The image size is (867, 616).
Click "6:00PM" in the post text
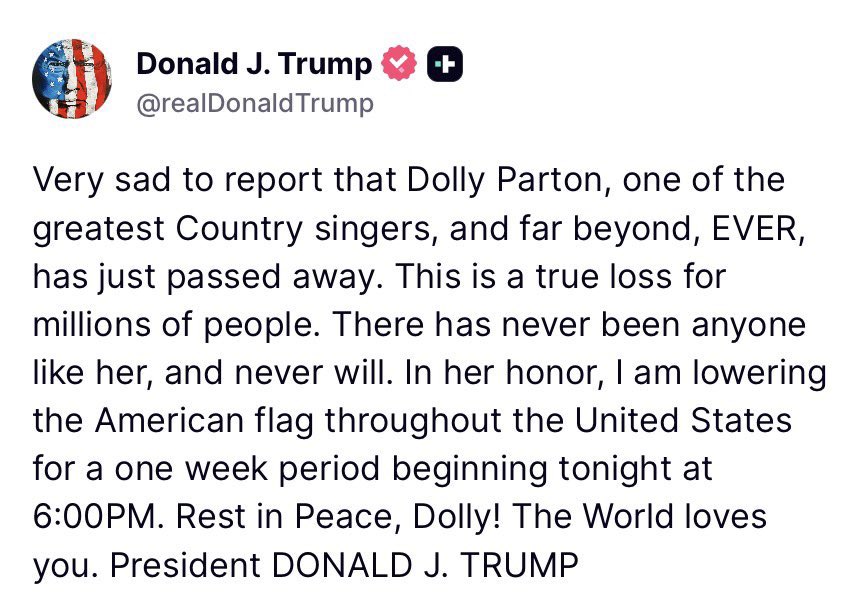click(x=98, y=516)
